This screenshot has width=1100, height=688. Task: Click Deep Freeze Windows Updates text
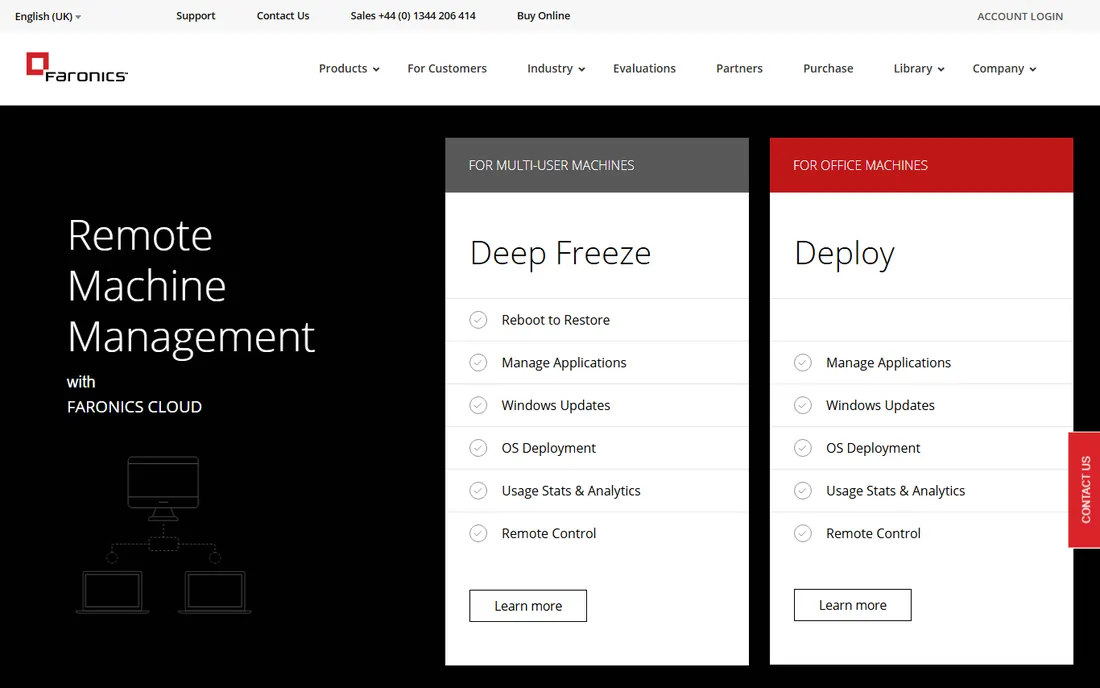pyautogui.click(x=556, y=405)
